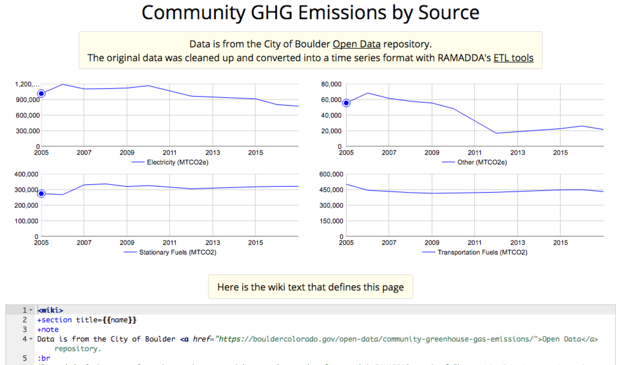Collapse the fold arrow at line 1
Screen dimensions: 620x365
[31, 310]
